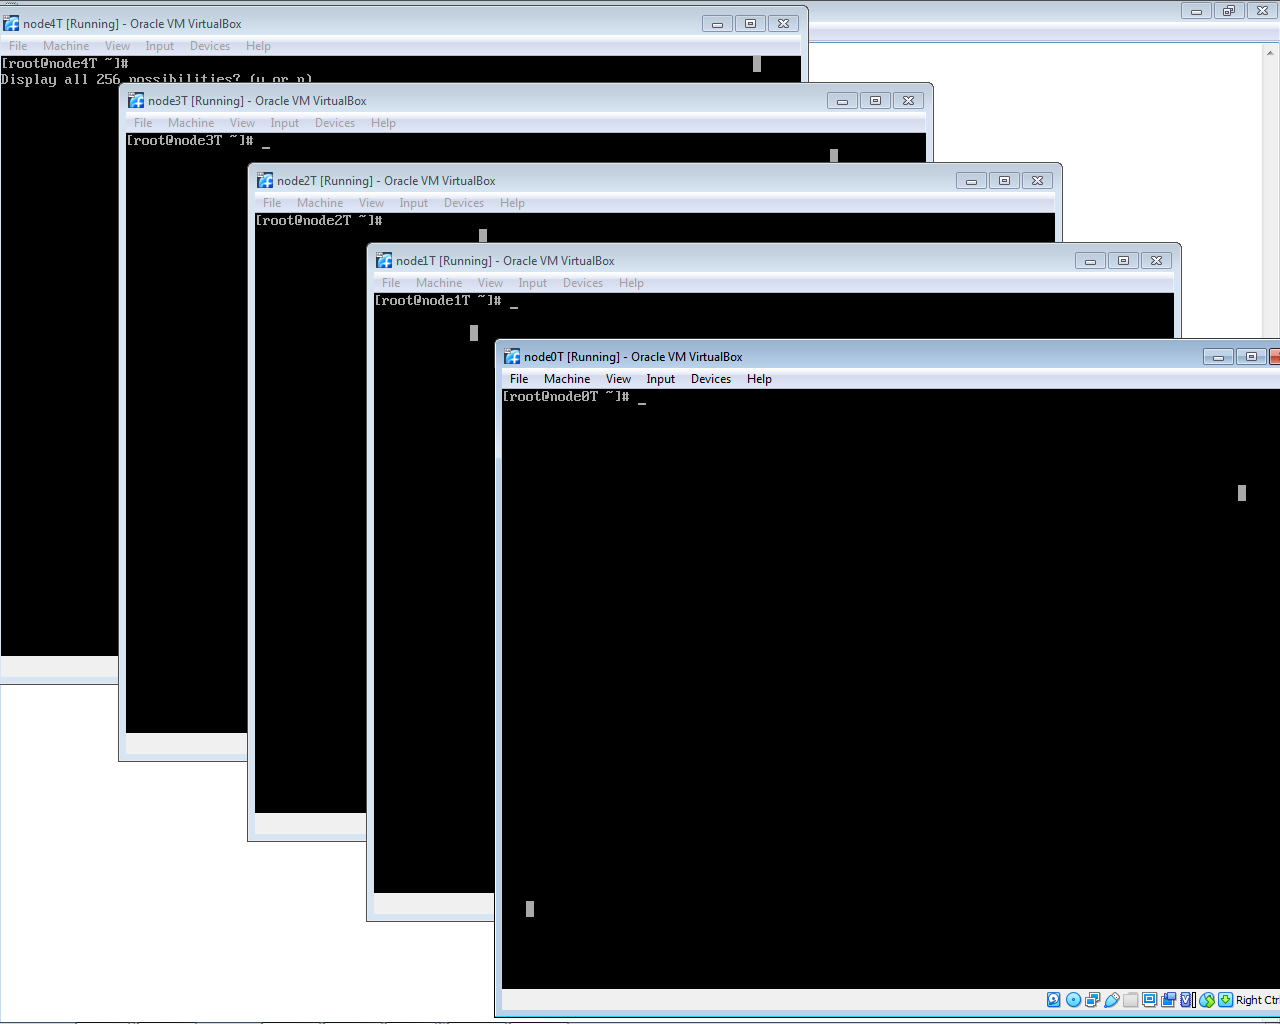Screen dimensions: 1280x1024
Task: Open the network adapter indicator in node0T
Action: coord(1092,1000)
